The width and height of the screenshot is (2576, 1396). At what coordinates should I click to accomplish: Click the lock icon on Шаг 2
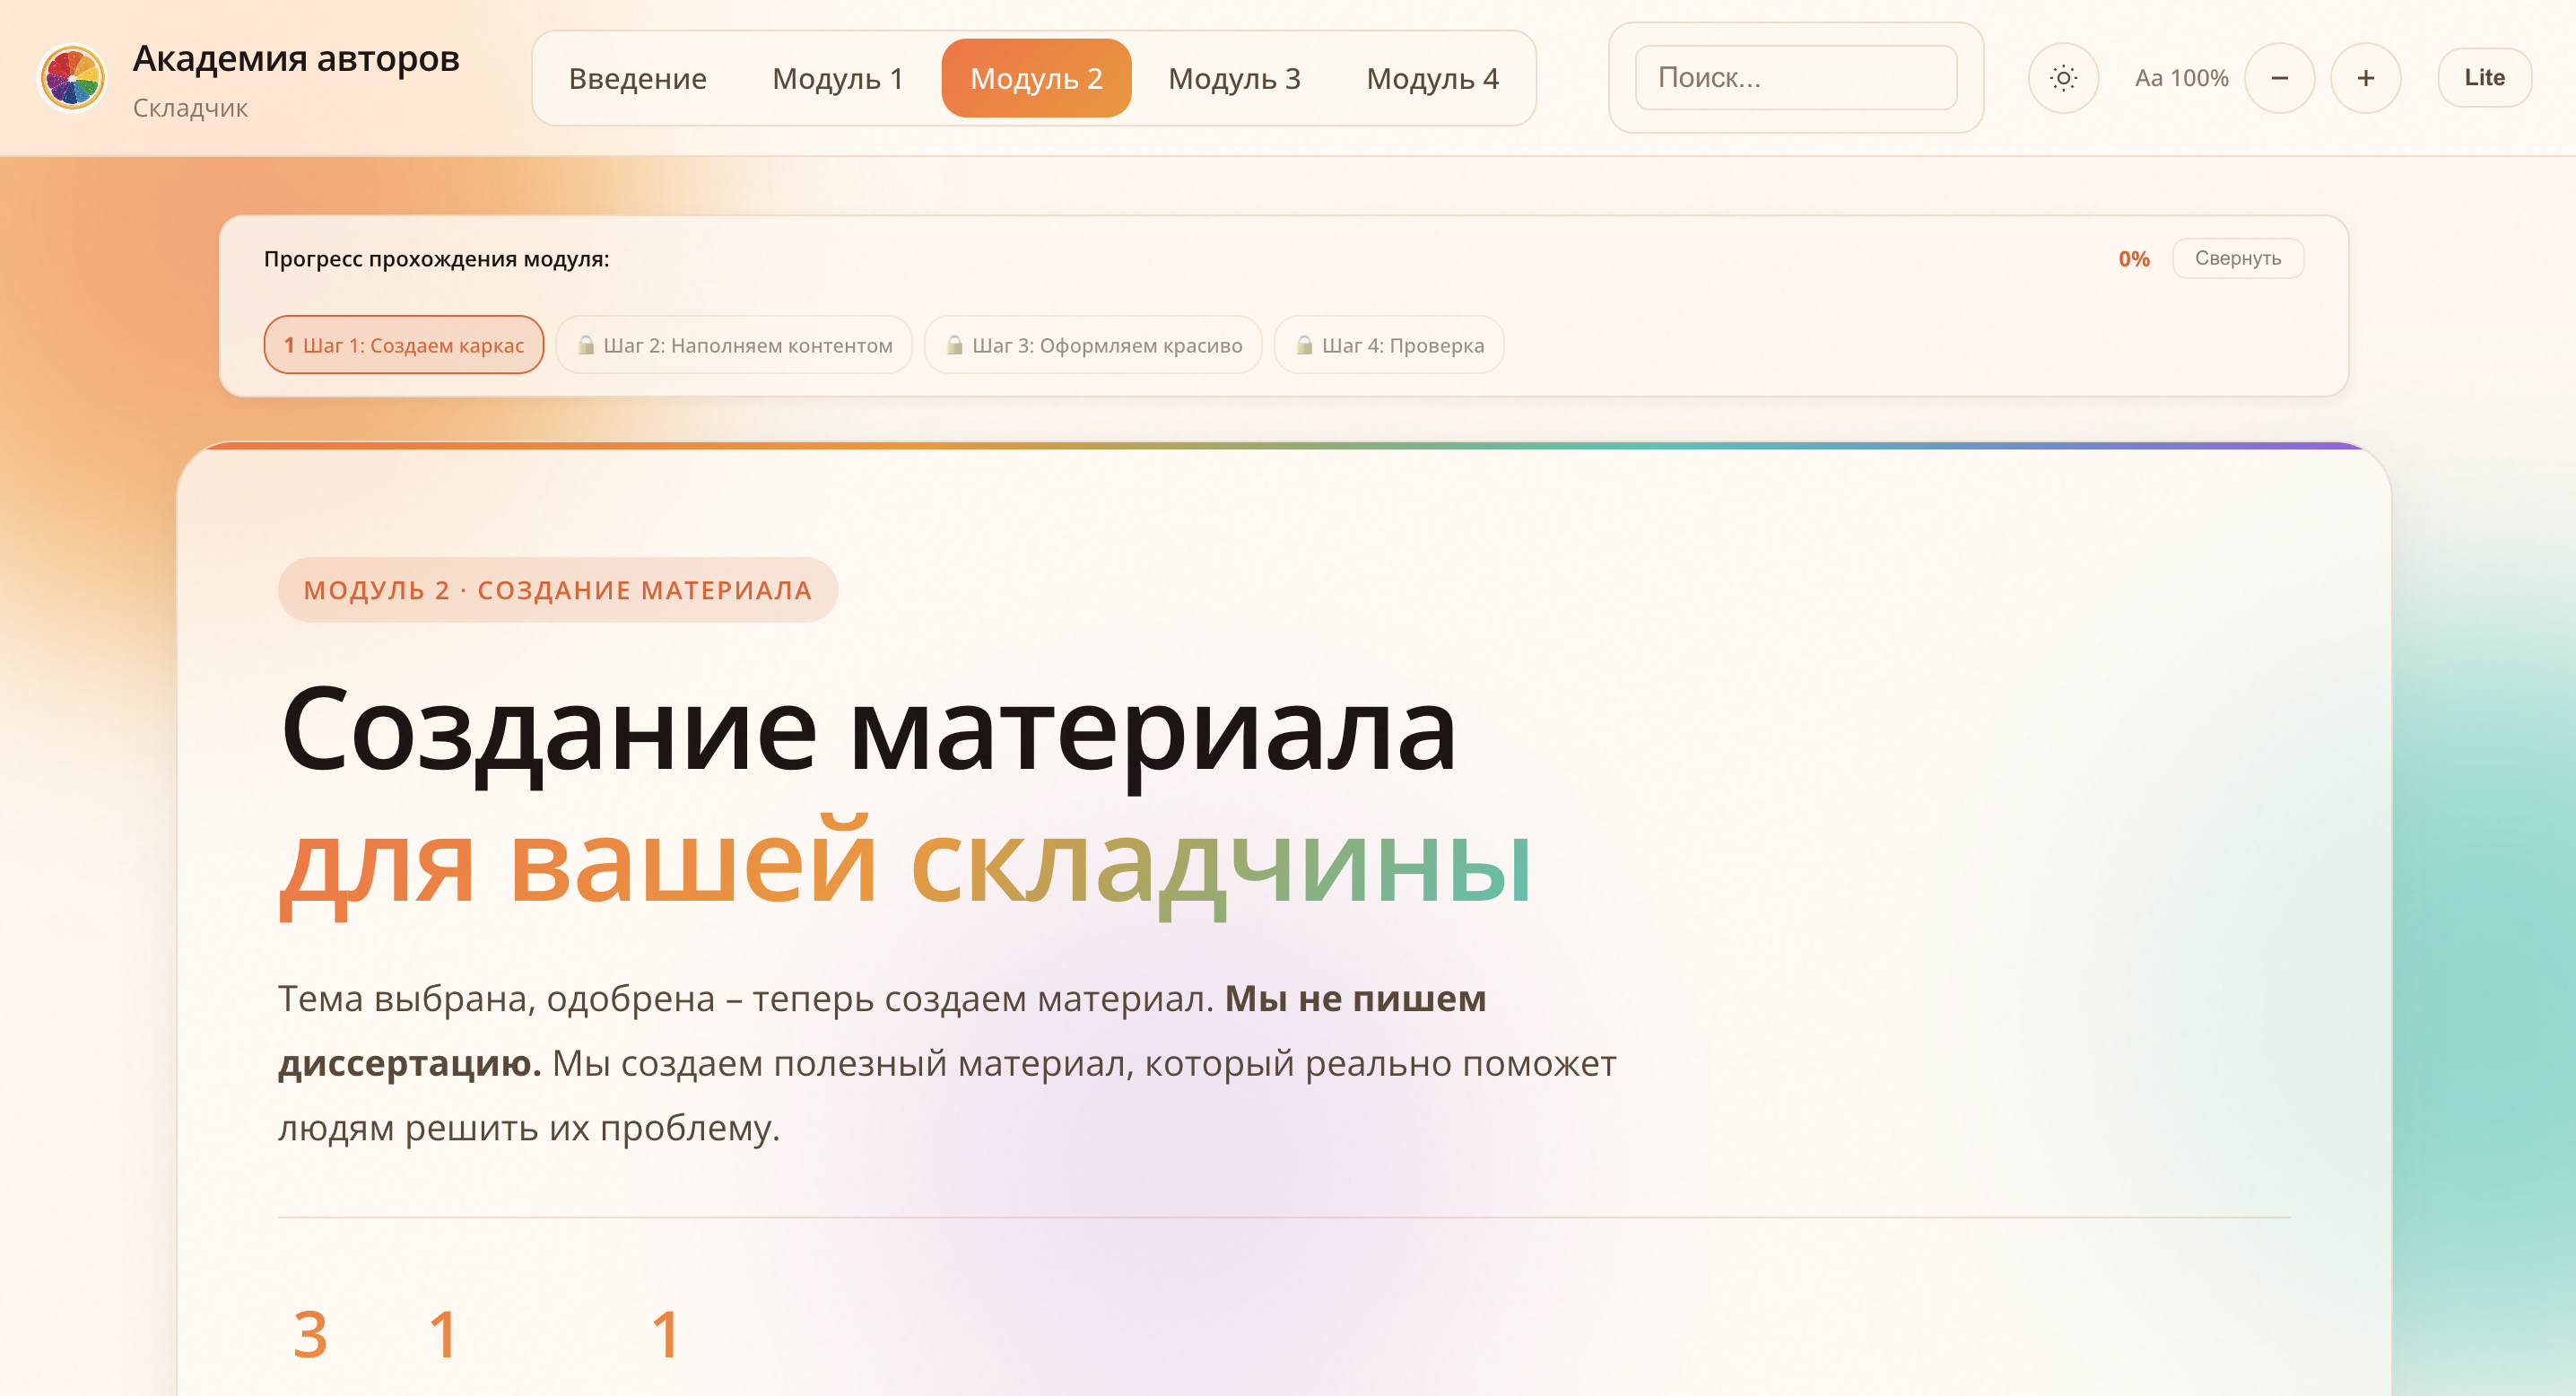click(586, 345)
